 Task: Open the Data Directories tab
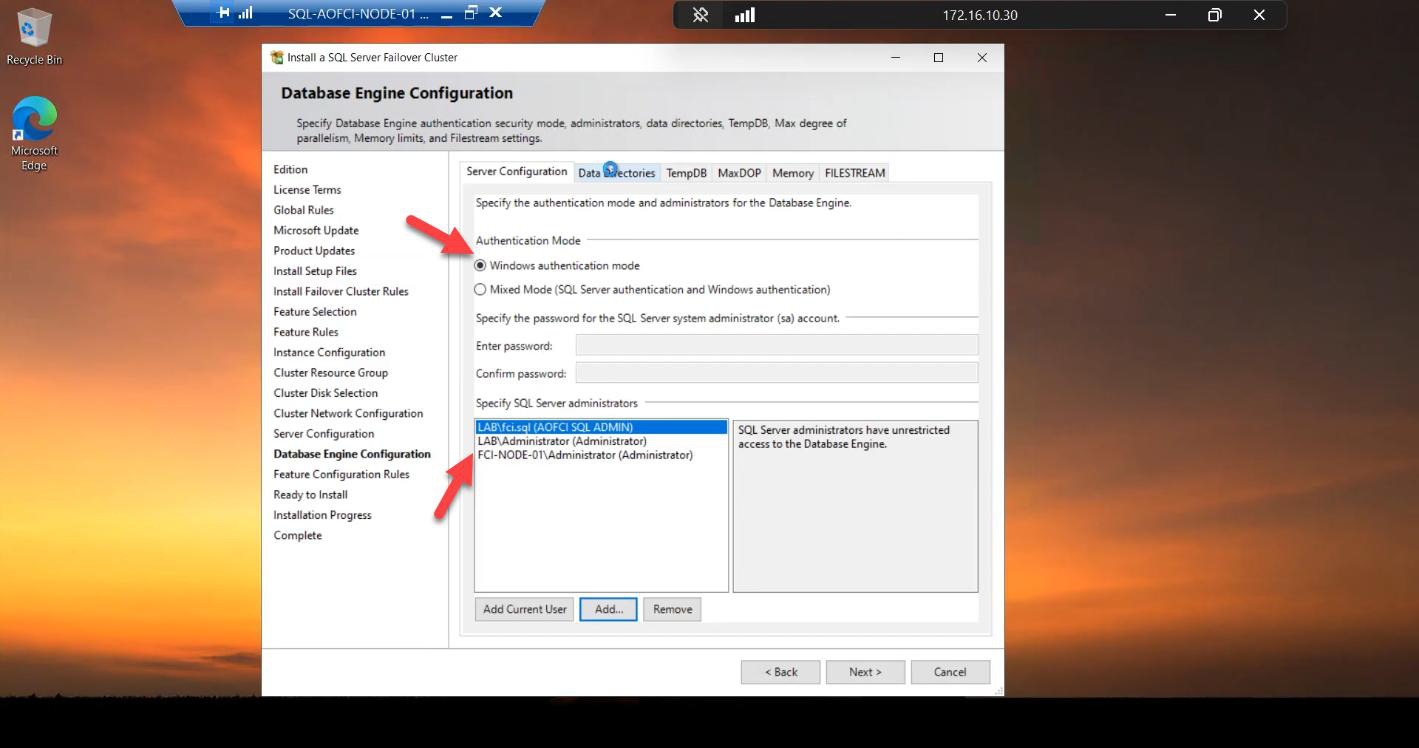pos(616,173)
